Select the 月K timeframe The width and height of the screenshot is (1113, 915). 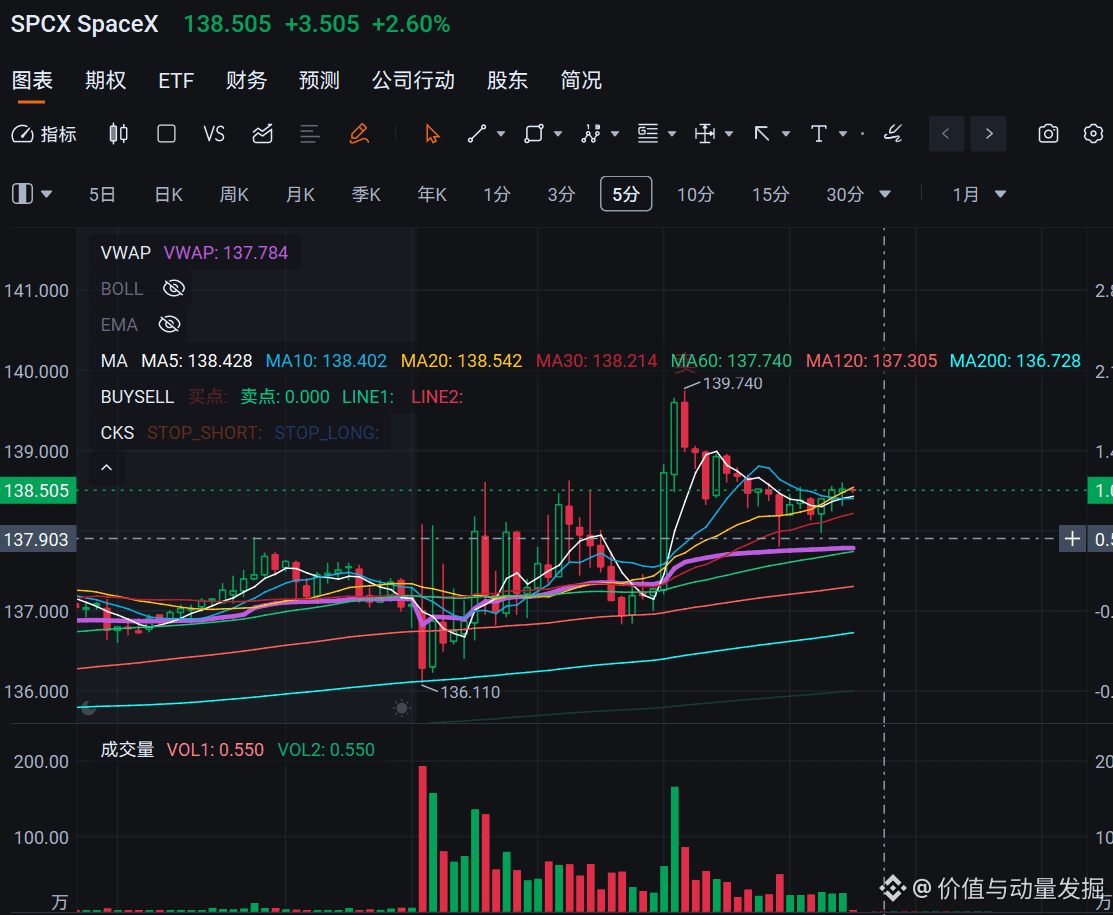300,194
